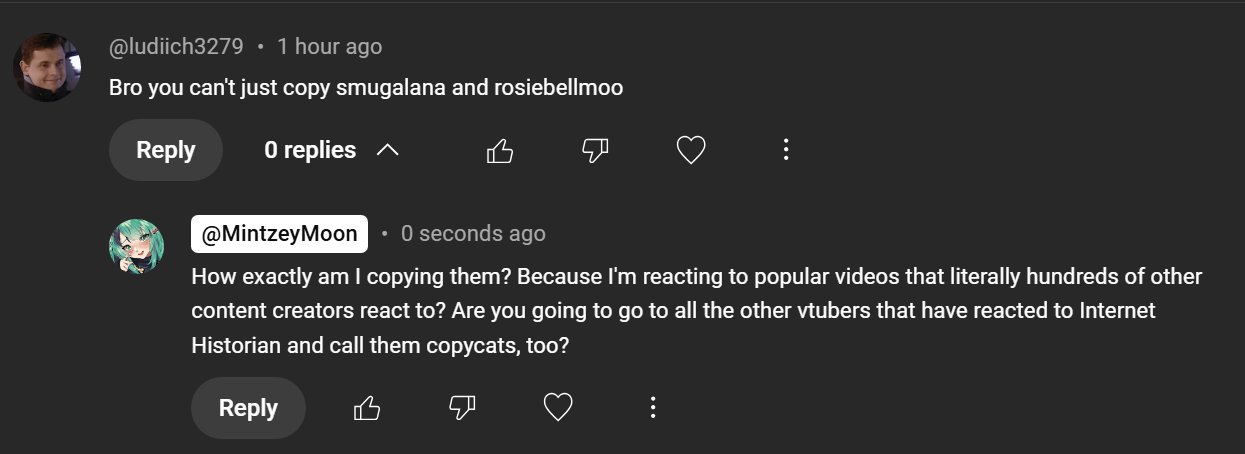Like the @MintzeyMoon reply
This screenshot has width=1245, height=454.
tap(367, 408)
